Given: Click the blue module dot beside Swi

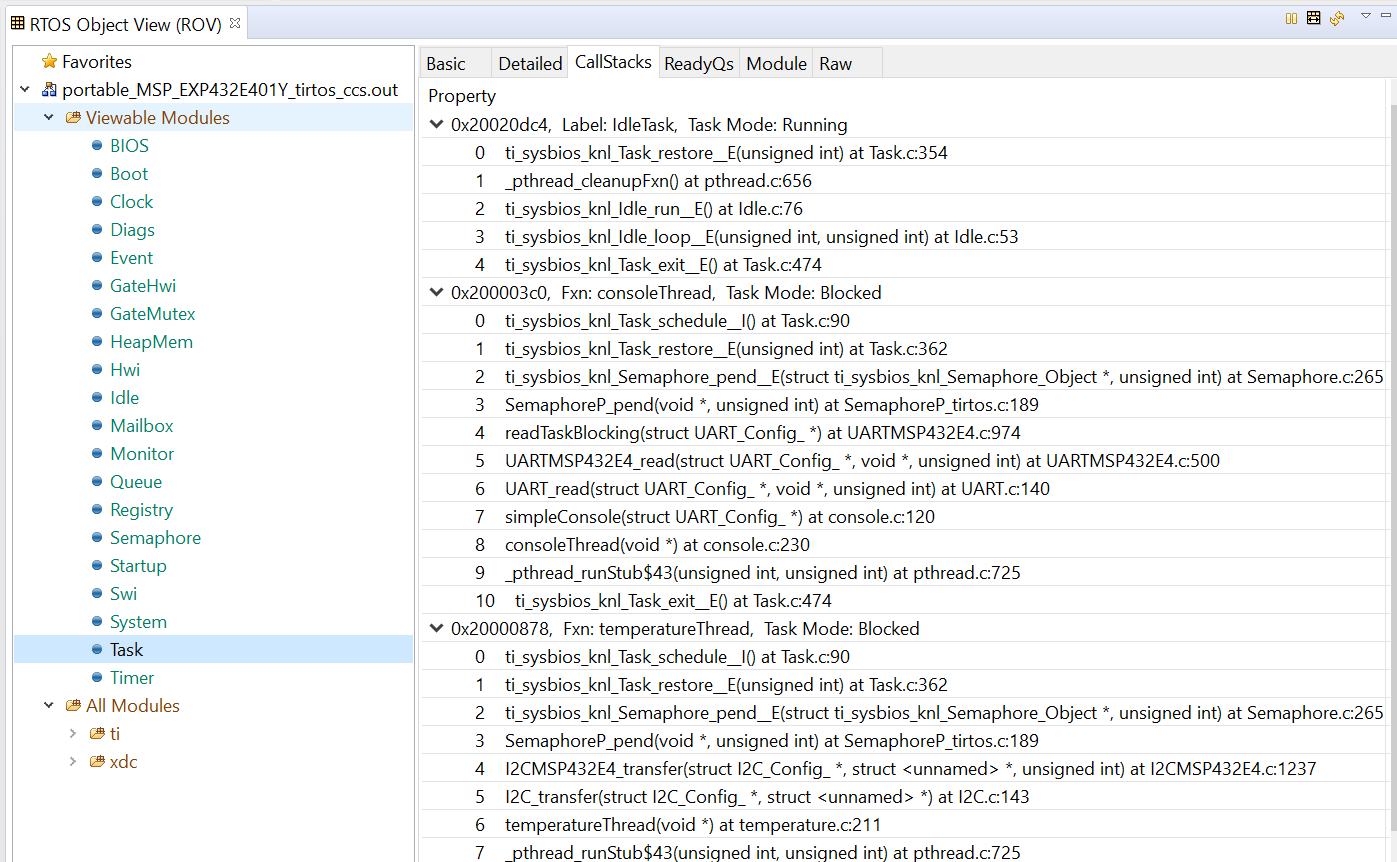Looking at the screenshot, I should click(x=97, y=594).
